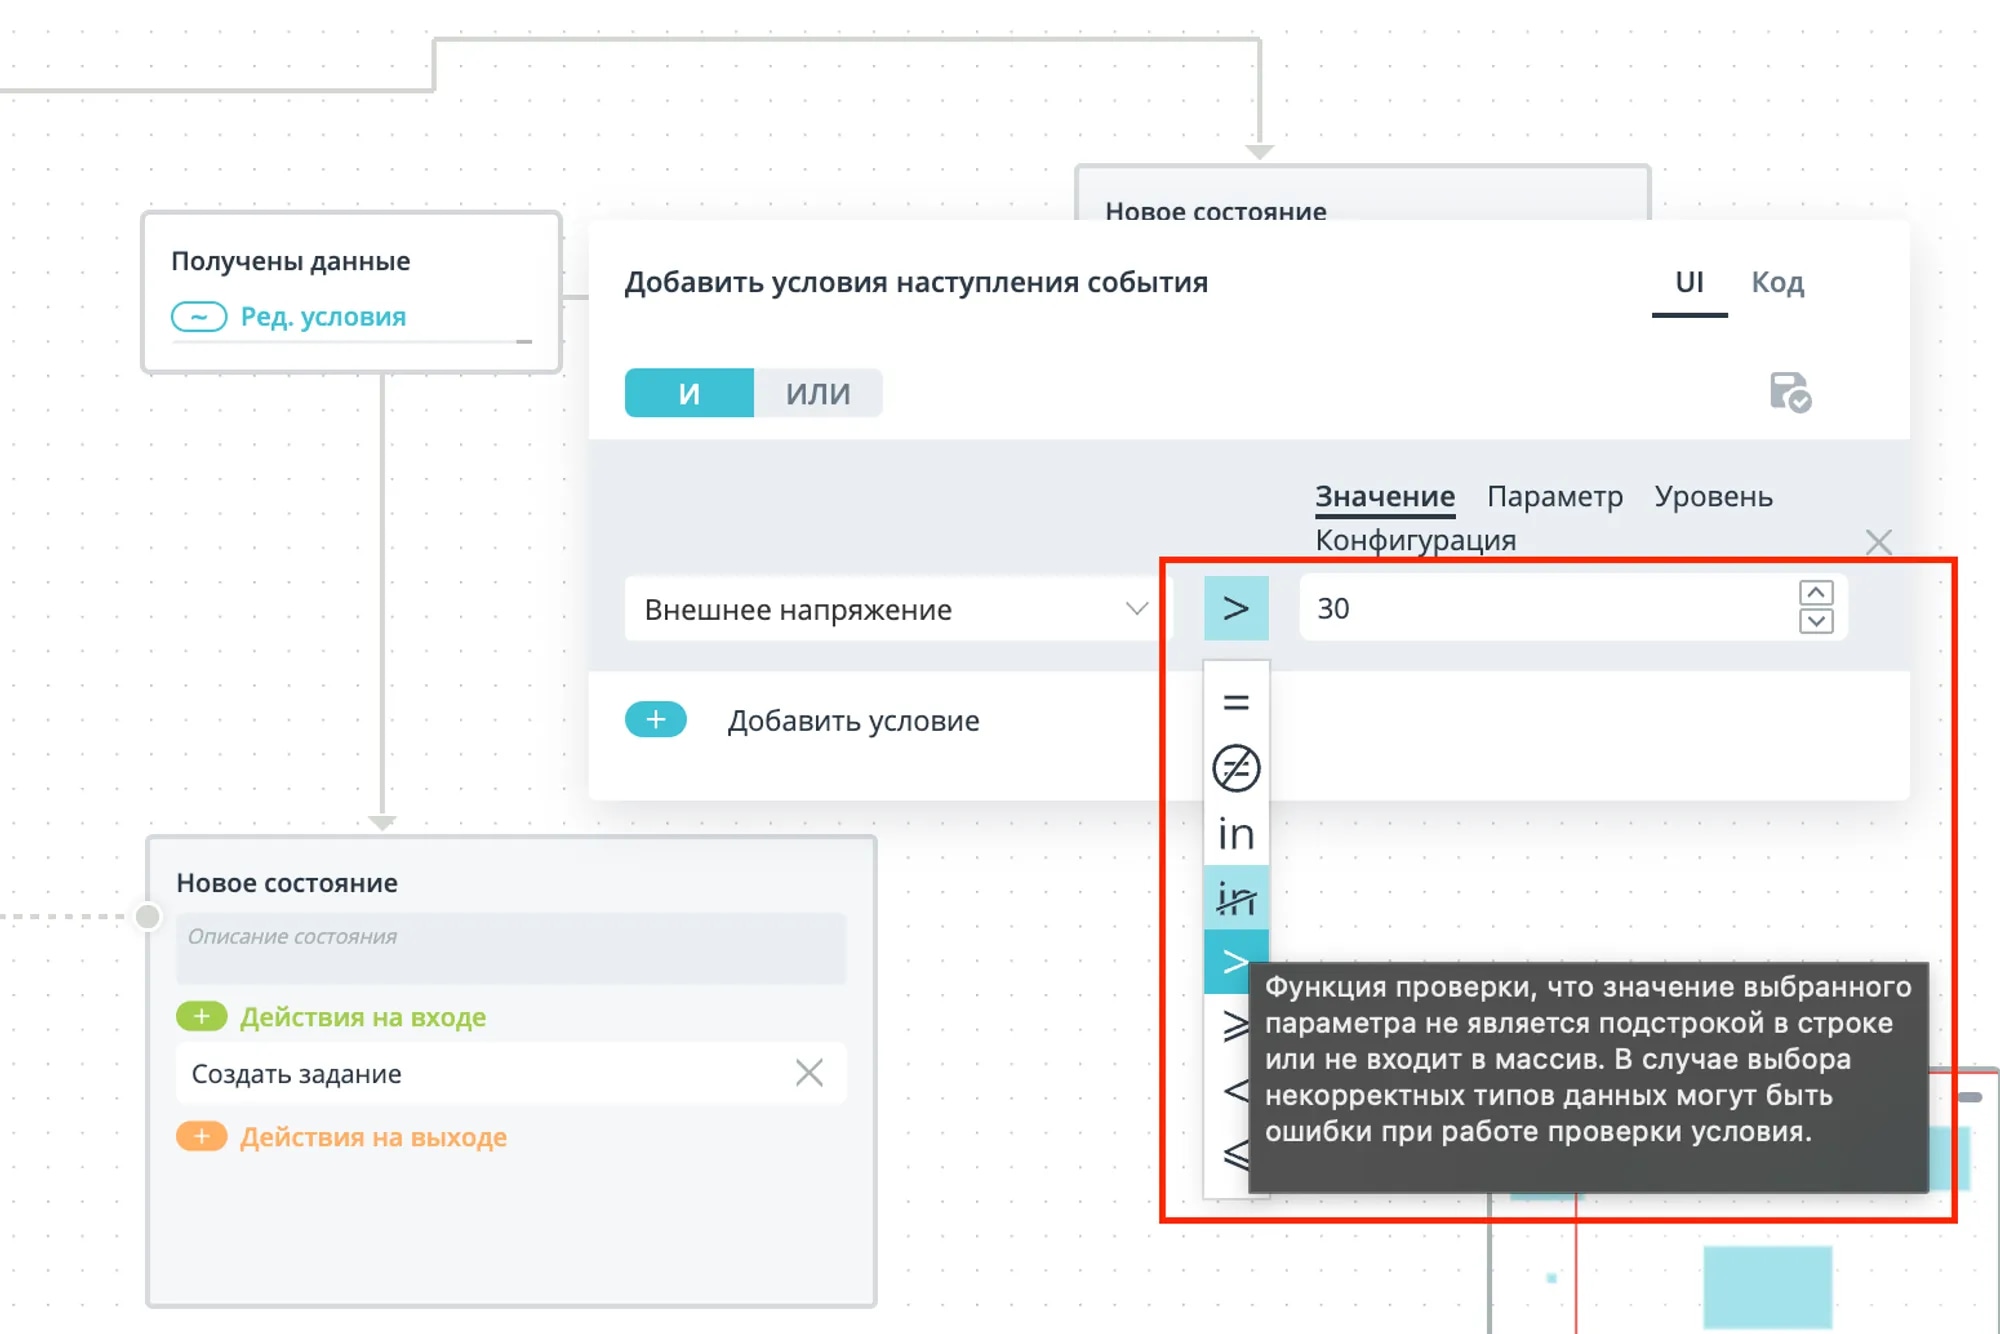Select the crossed-out 'not in' operator
Viewport: 2000px width, 1334px height.
point(1236,899)
